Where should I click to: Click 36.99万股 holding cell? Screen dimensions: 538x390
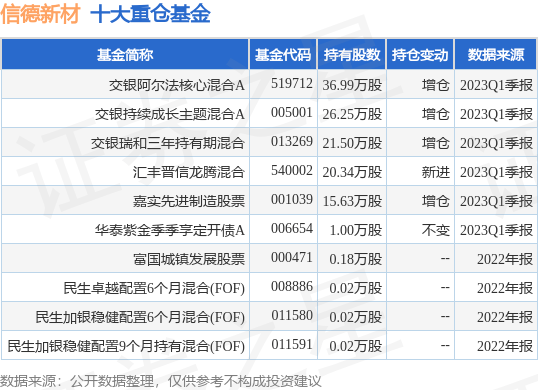tap(352, 85)
